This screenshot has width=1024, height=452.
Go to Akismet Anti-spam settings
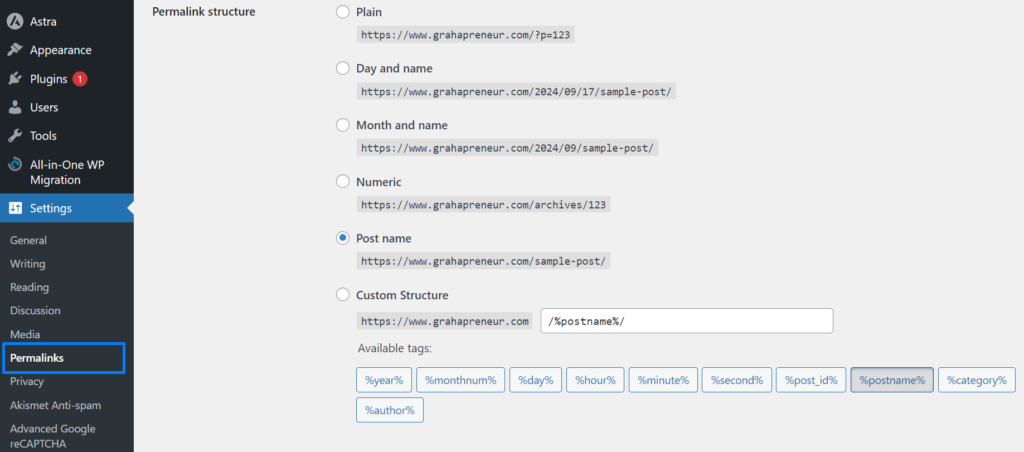tap(56, 405)
